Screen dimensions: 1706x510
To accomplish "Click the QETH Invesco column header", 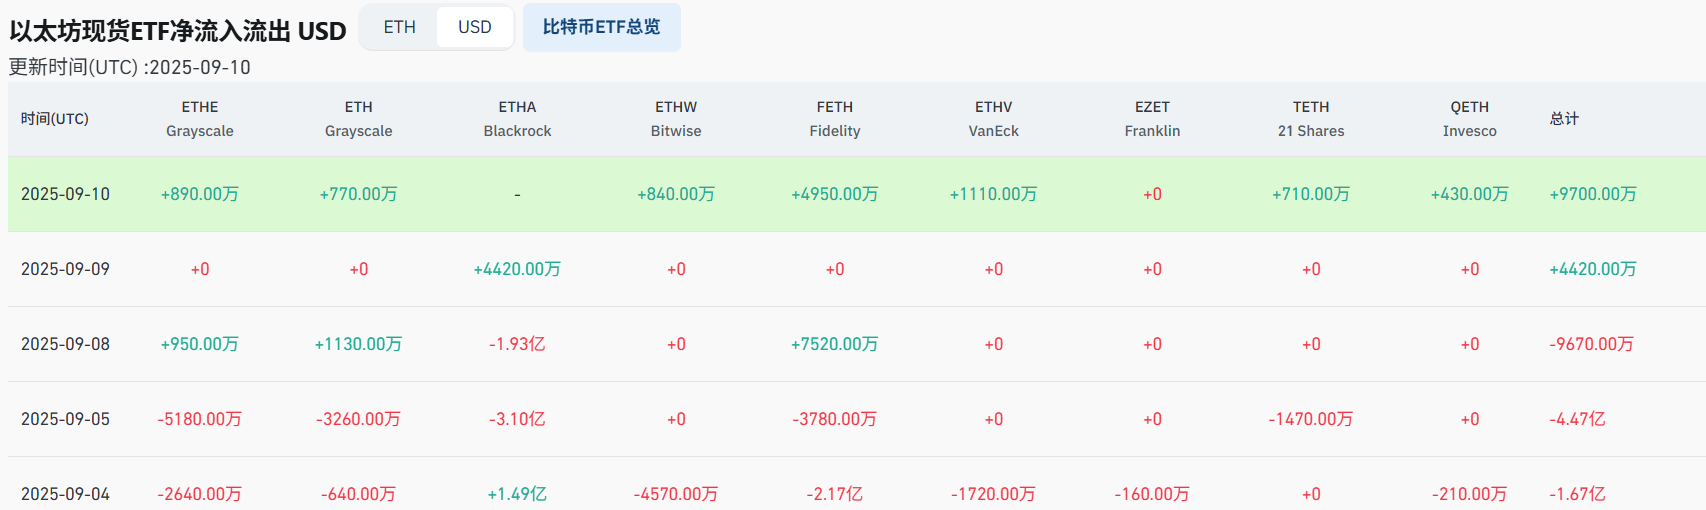I will [1469, 119].
